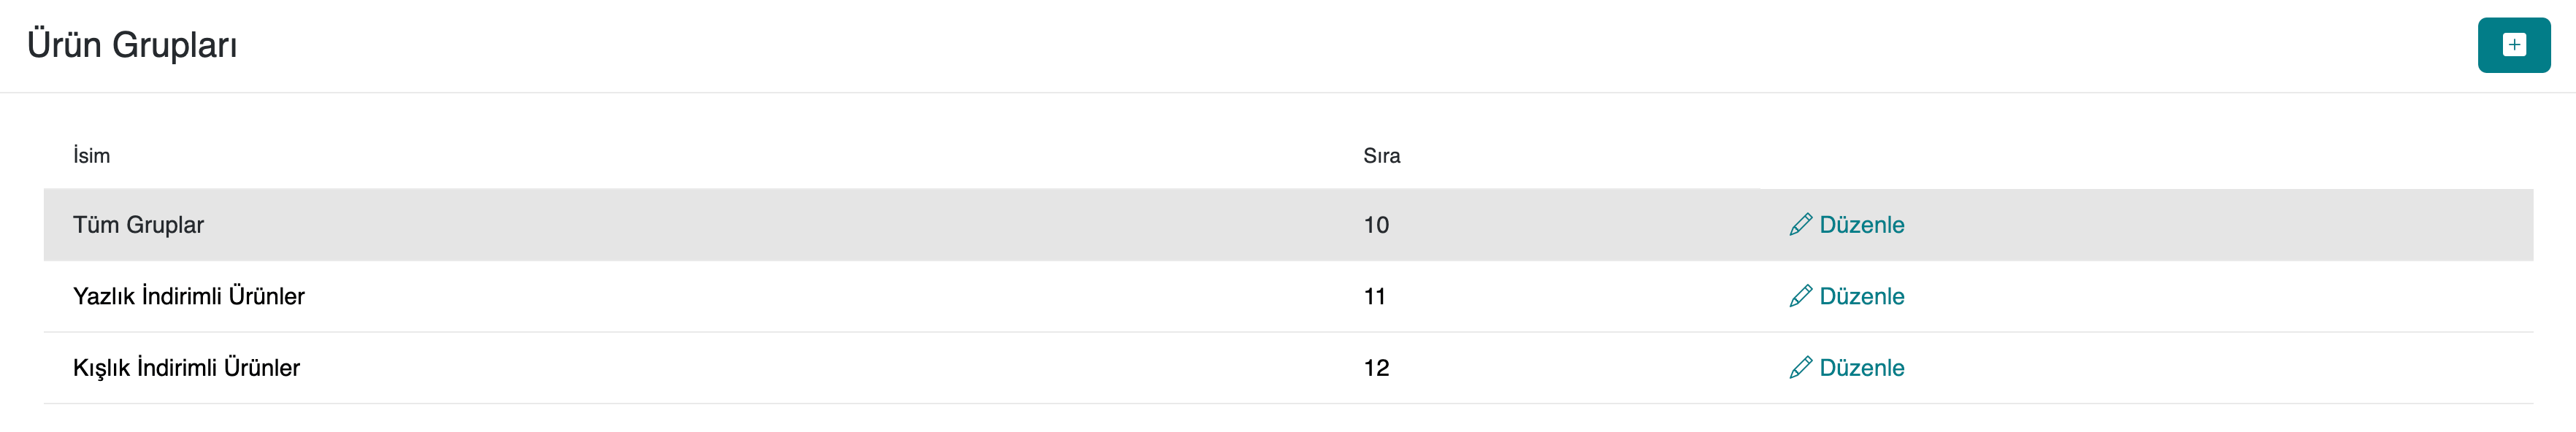Select the Yazlık İndirimli Ürünler name cell
The height and width of the screenshot is (432, 2576).
(x=188, y=297)
